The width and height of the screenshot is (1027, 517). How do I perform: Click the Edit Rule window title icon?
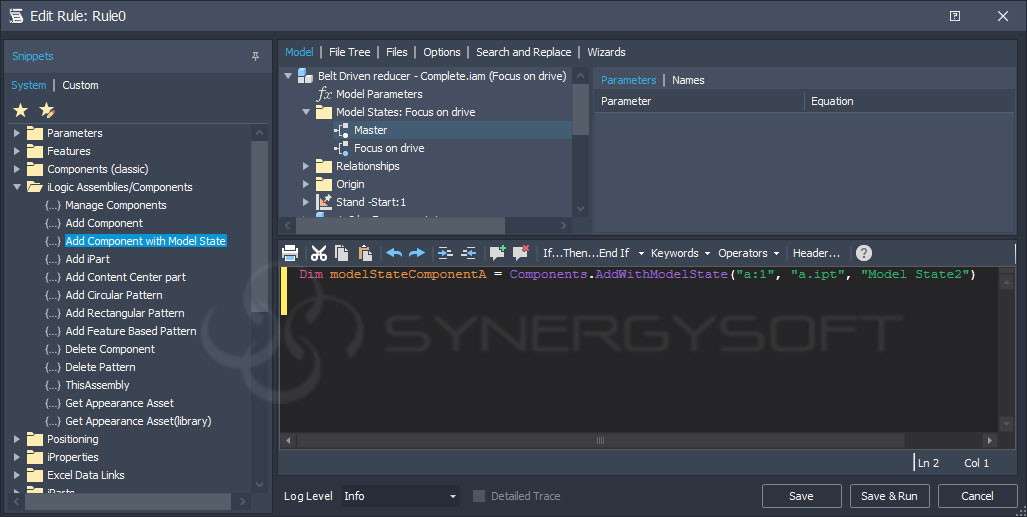[16, 16]
